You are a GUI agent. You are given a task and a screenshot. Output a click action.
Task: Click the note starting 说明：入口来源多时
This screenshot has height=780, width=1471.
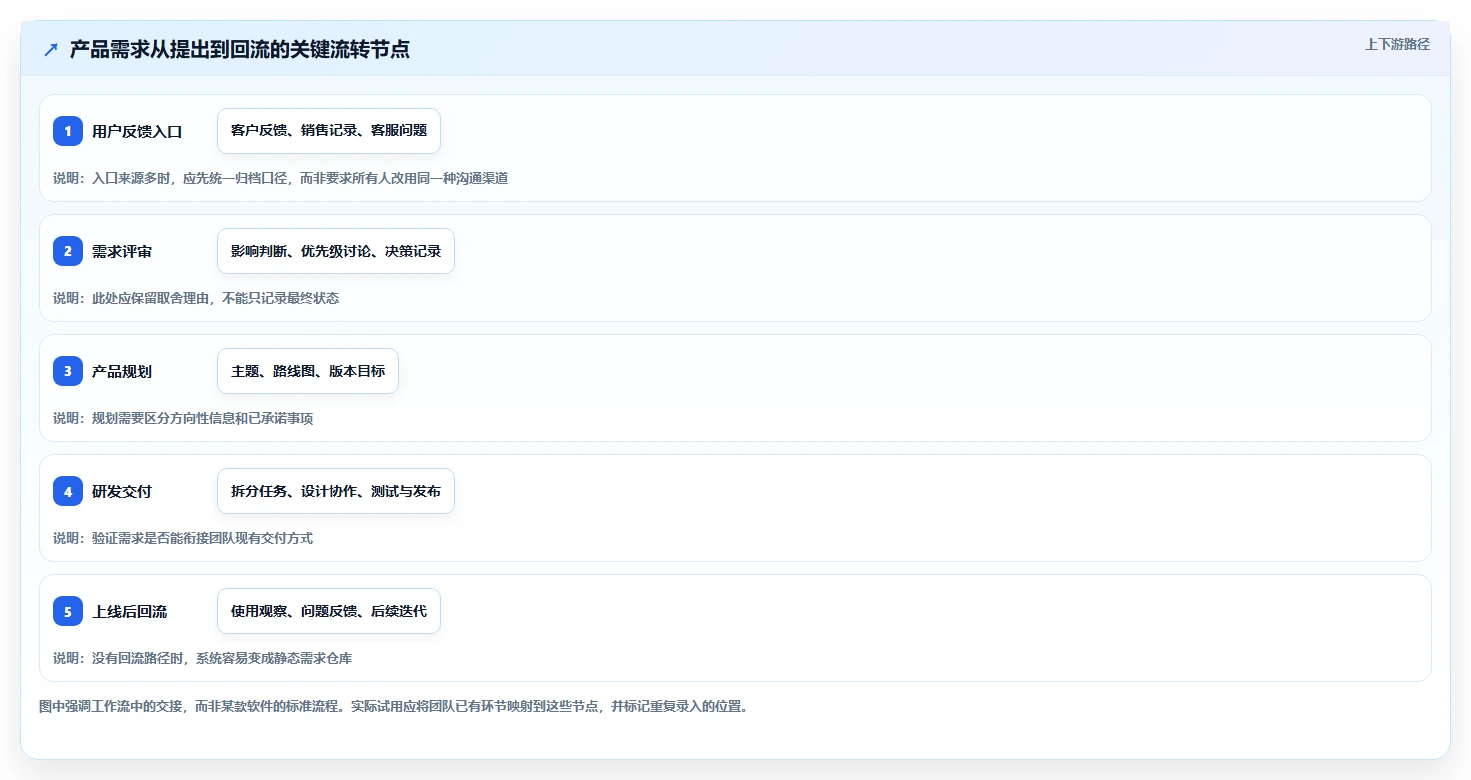281,178
